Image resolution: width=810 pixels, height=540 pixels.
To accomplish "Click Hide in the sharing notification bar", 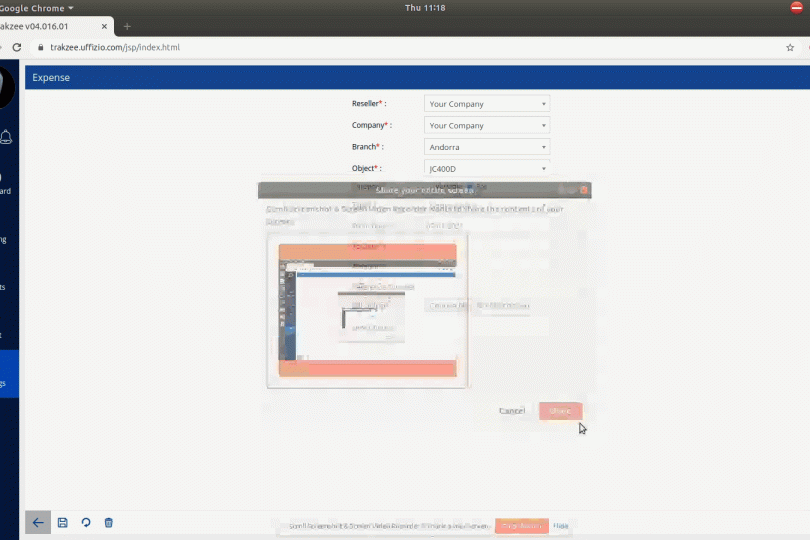I will point(561,526).
